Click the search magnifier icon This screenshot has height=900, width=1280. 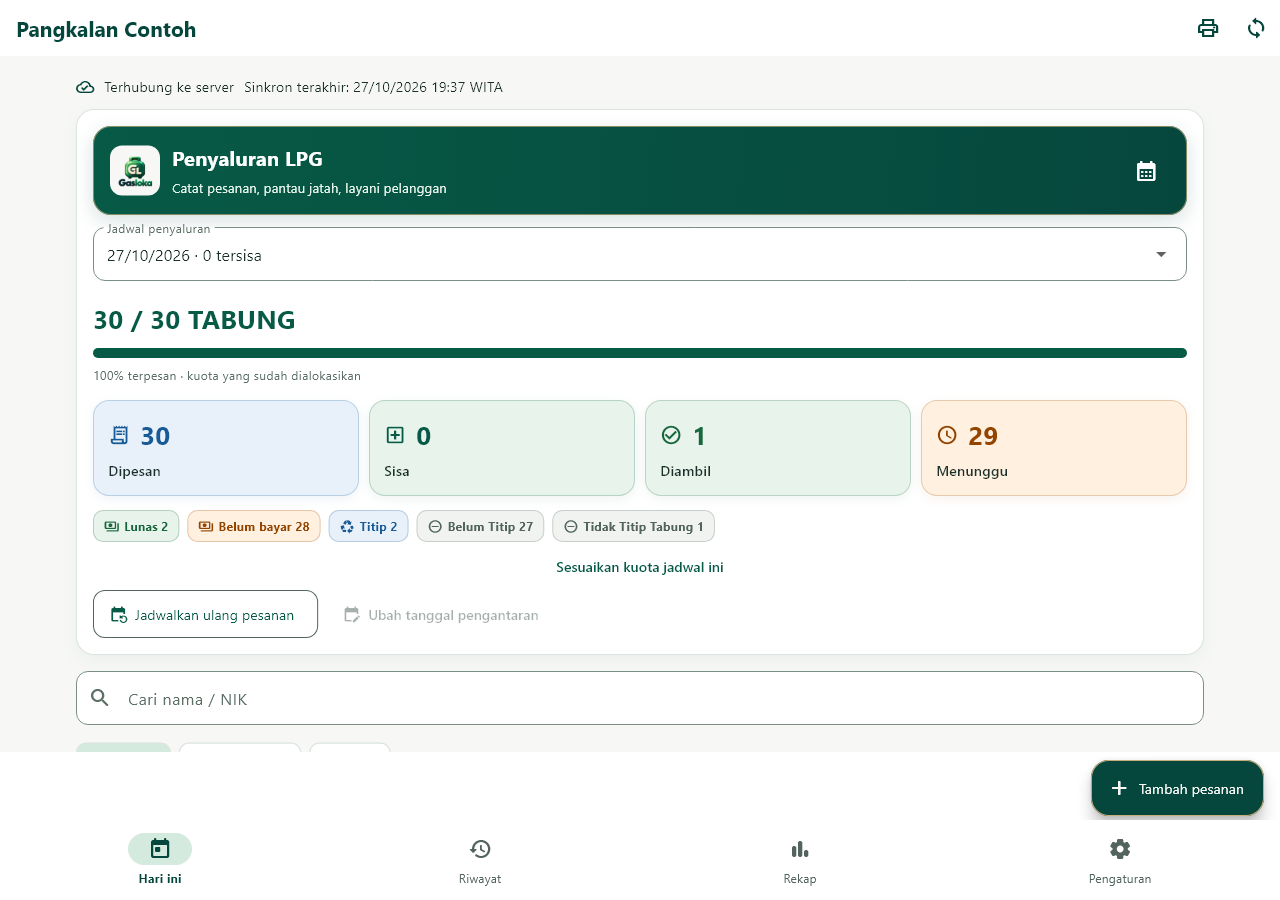(100, 698)
